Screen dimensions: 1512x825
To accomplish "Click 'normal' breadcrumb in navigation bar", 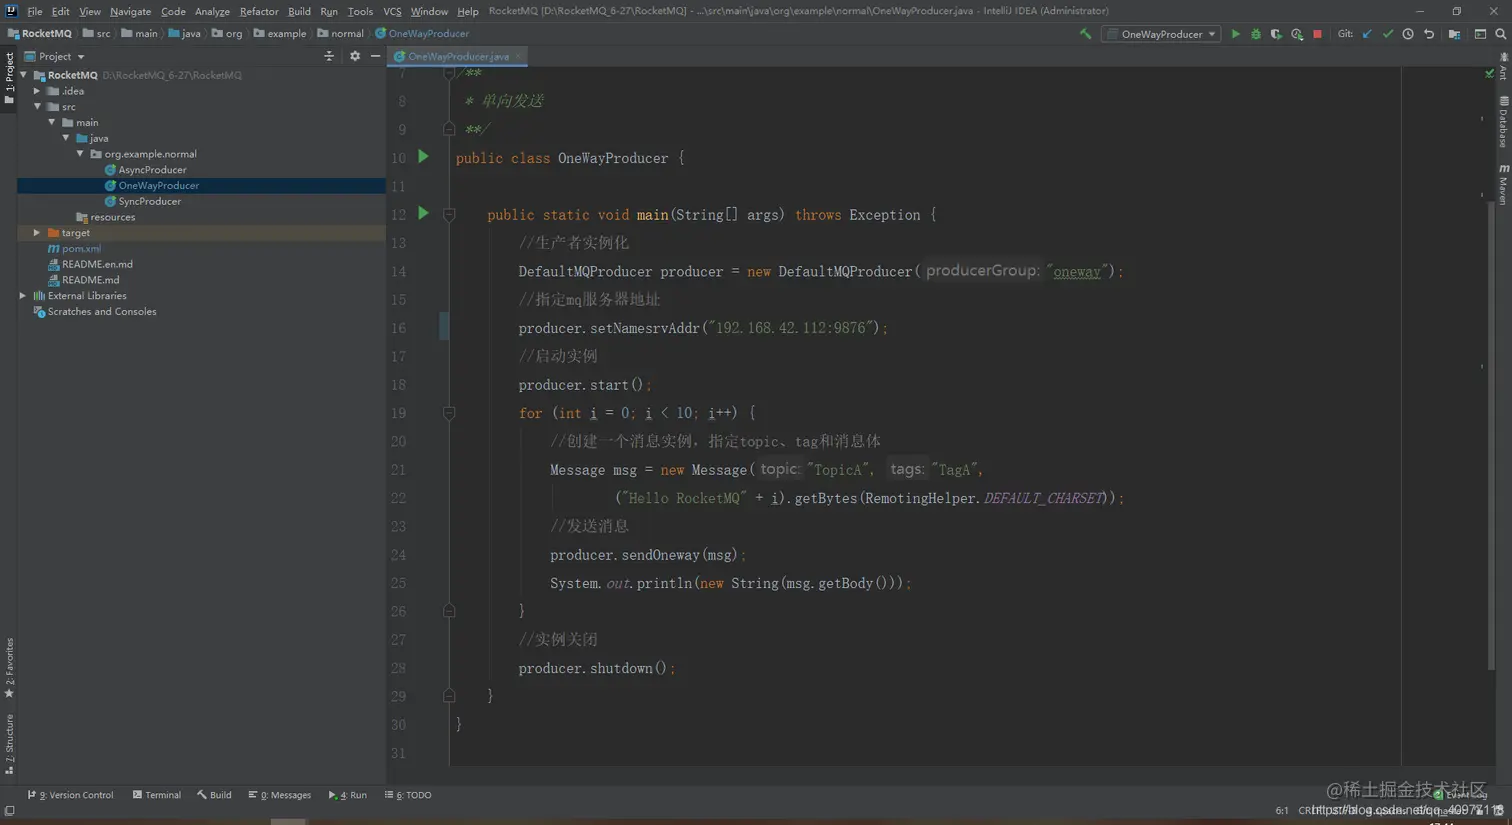I will point(340,34).
